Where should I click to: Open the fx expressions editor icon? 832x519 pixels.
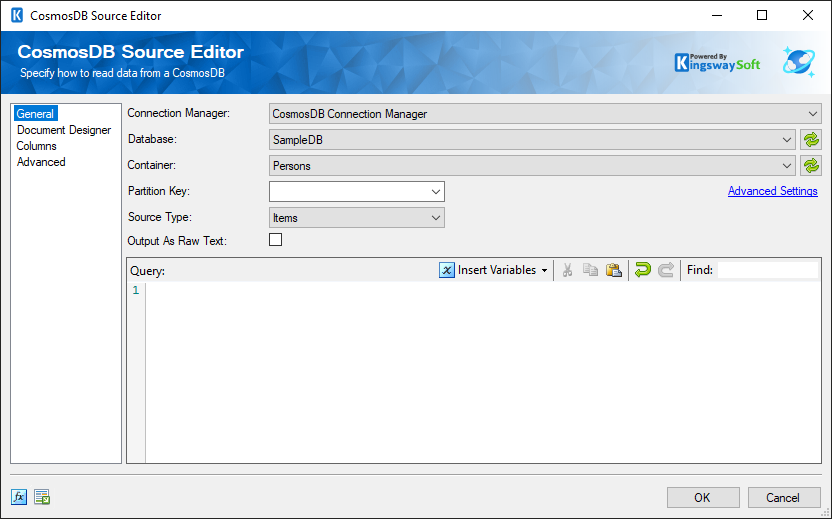pyautogui.click(x=19, y=497)
